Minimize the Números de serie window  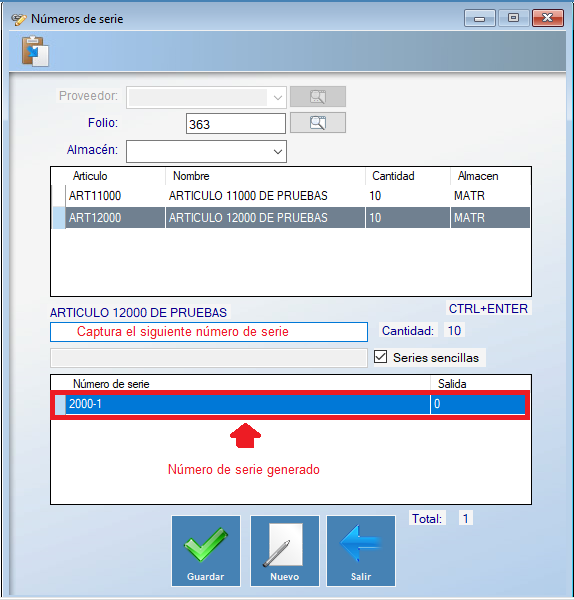coord(479,18)
